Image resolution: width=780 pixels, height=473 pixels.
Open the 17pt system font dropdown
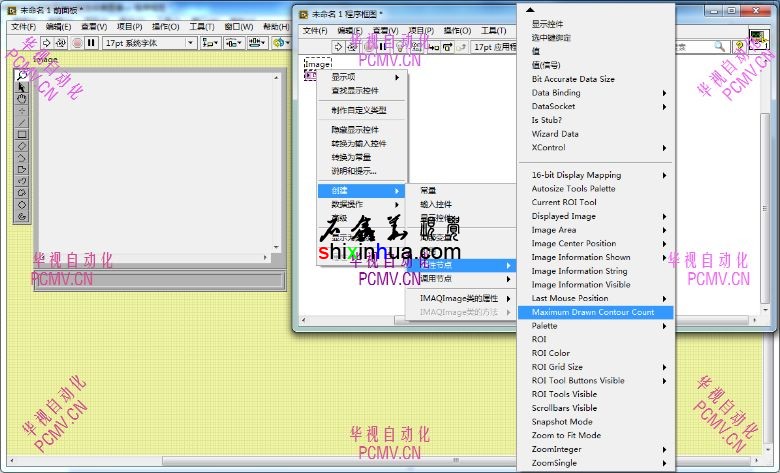[x=148, y=43]
